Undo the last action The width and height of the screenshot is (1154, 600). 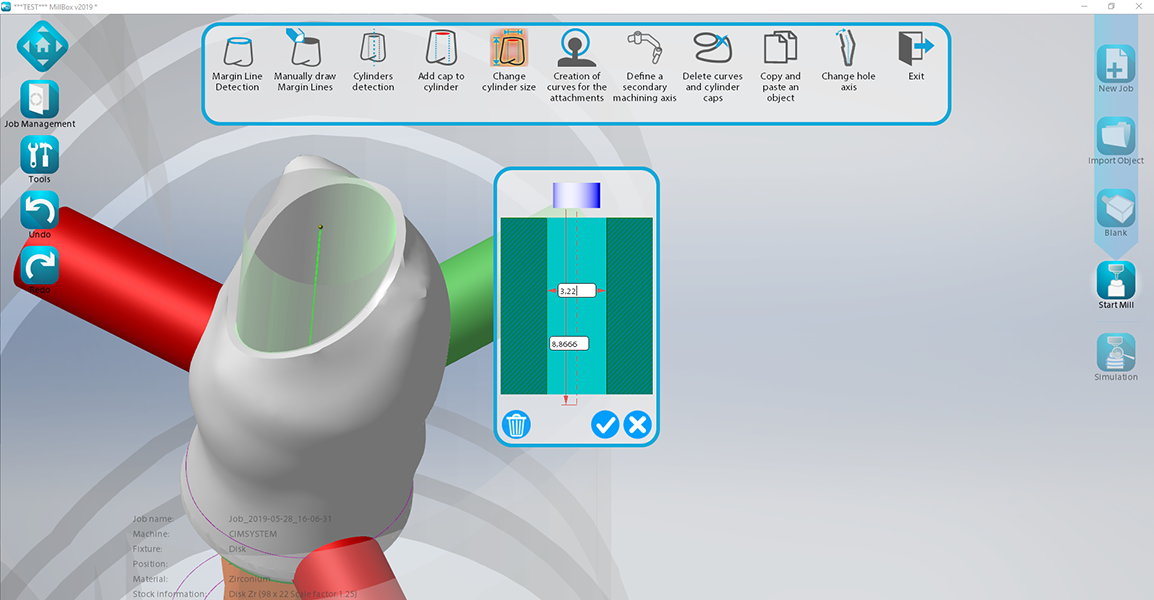point(40,215)
